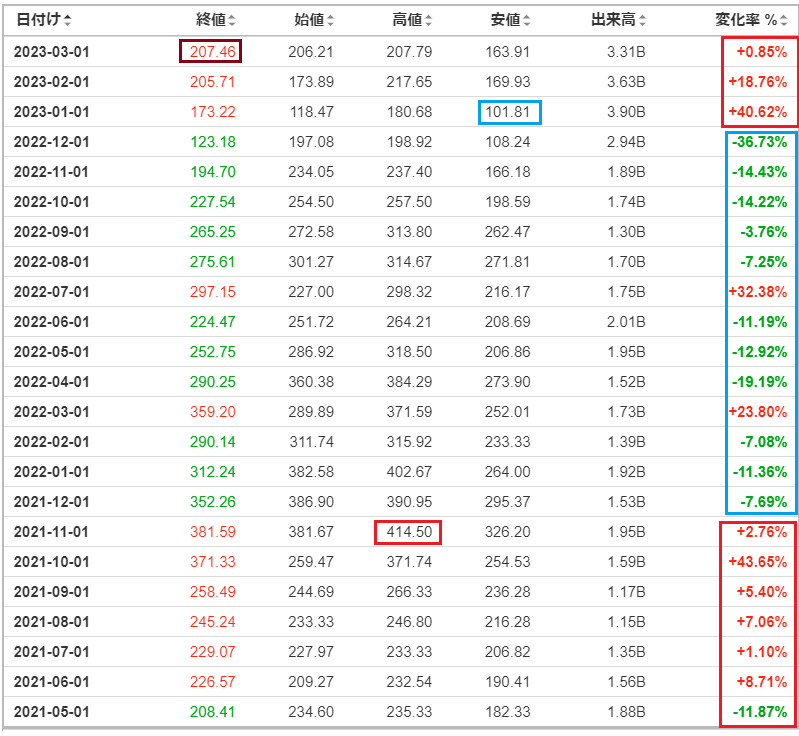Select closing value 381.59

(213, 532)
